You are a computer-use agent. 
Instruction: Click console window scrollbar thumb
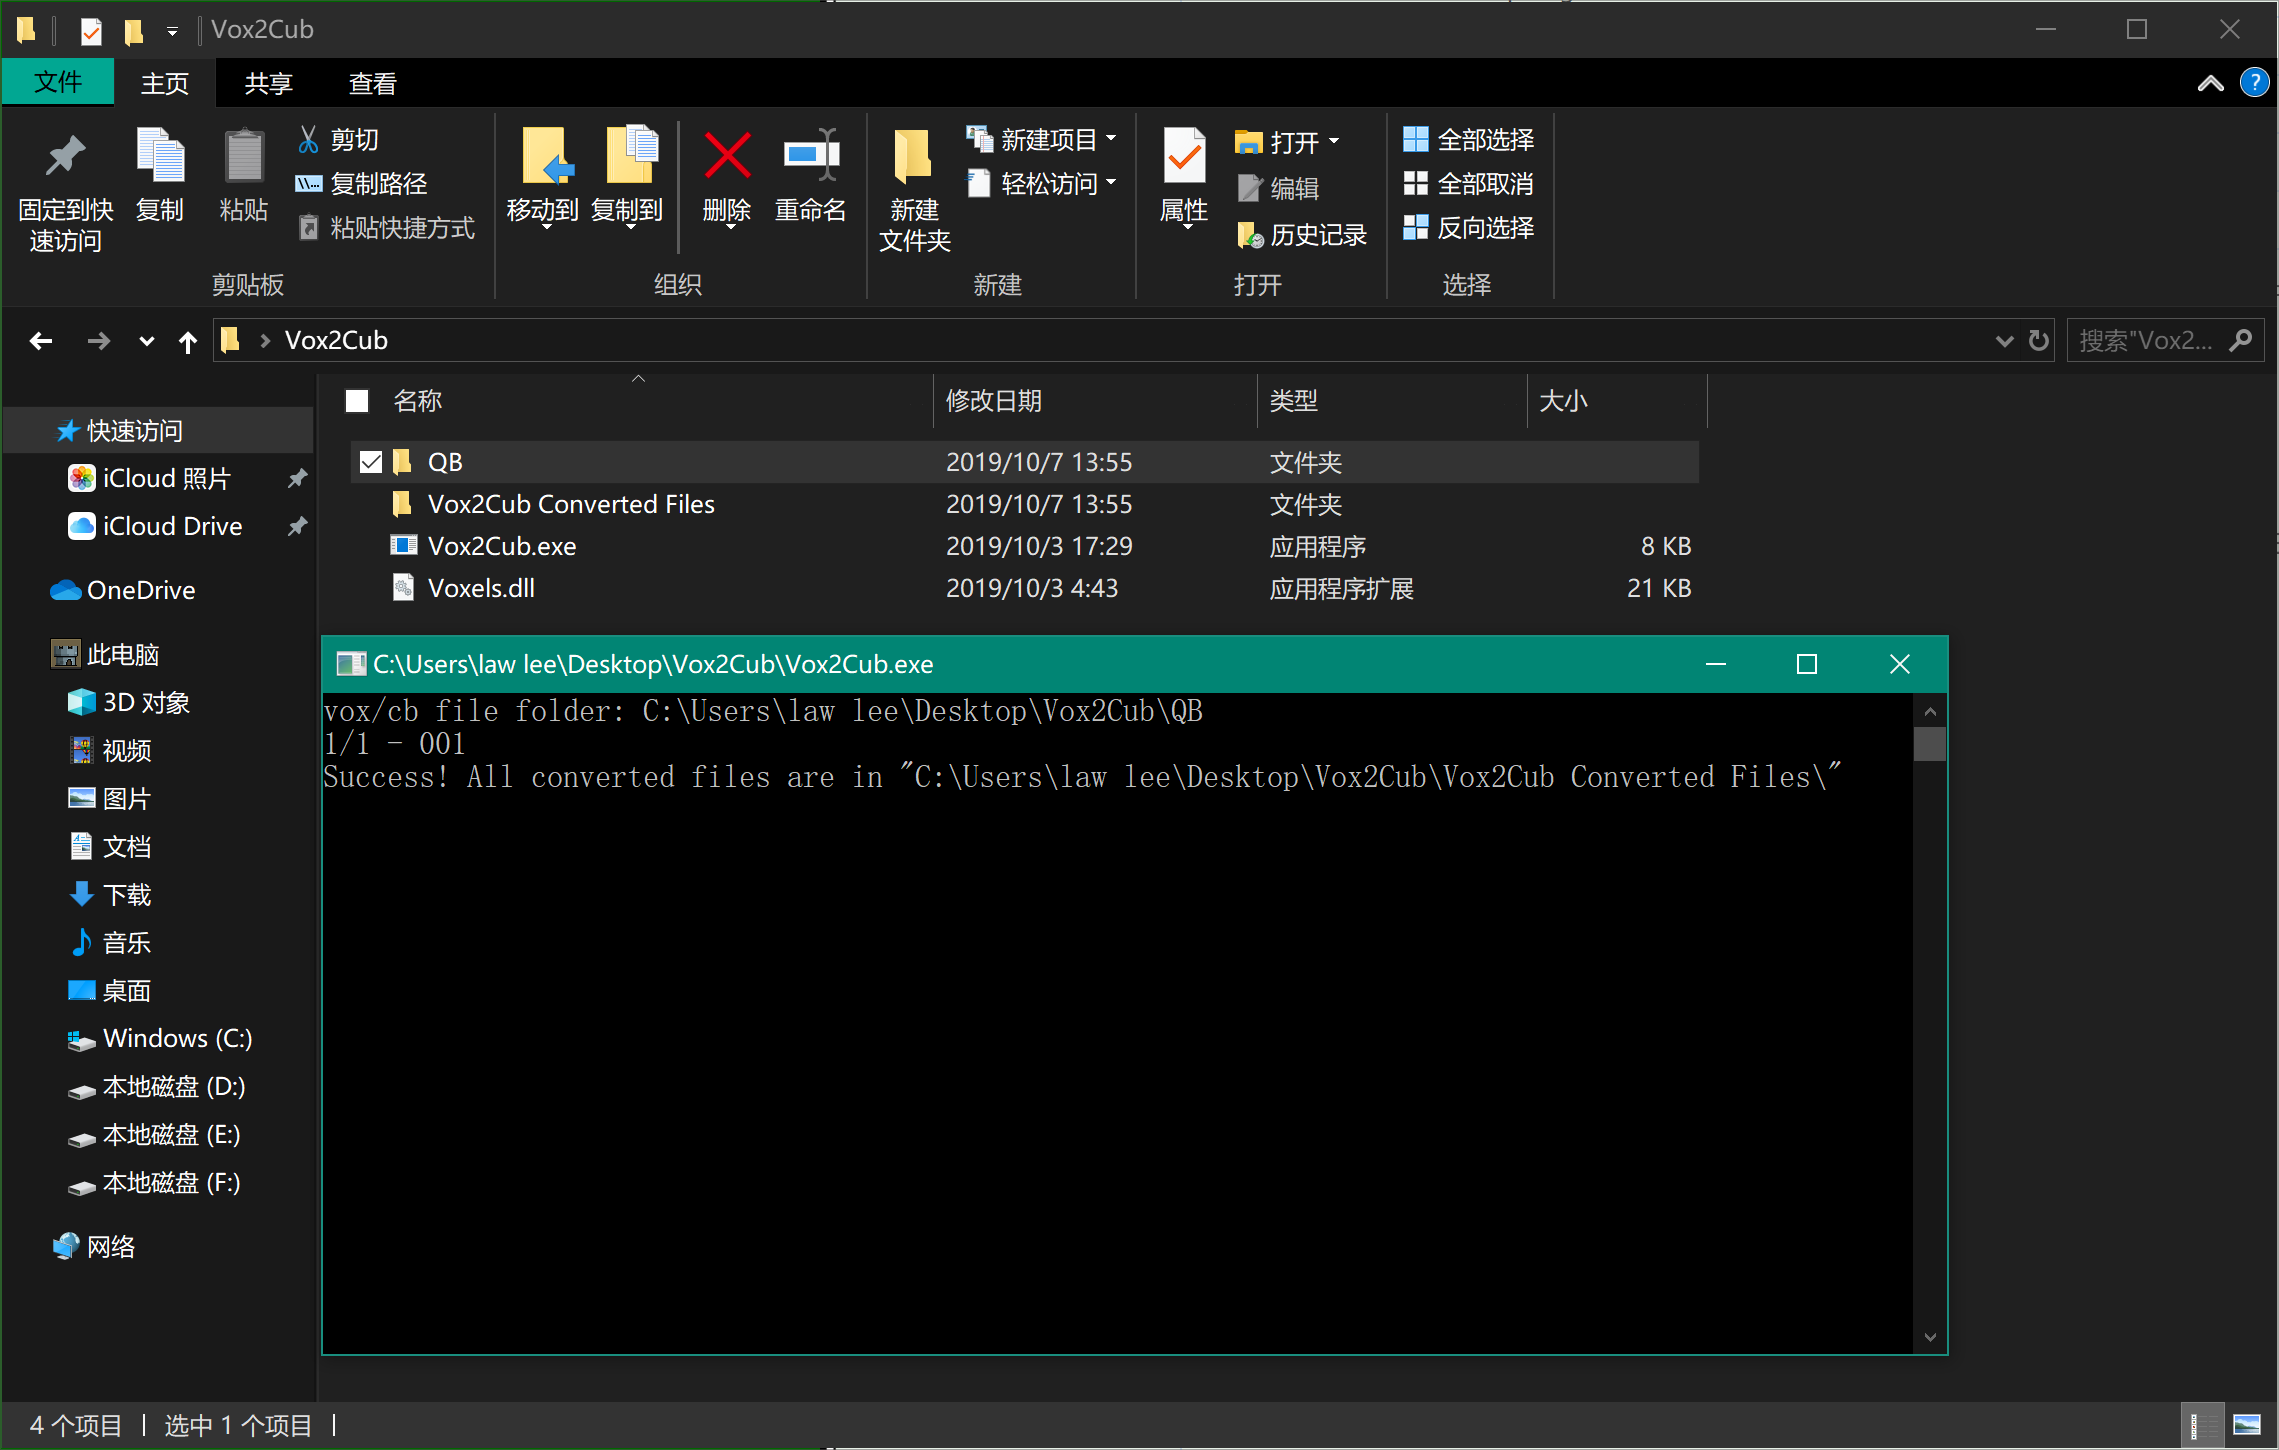pos(1930,744)
